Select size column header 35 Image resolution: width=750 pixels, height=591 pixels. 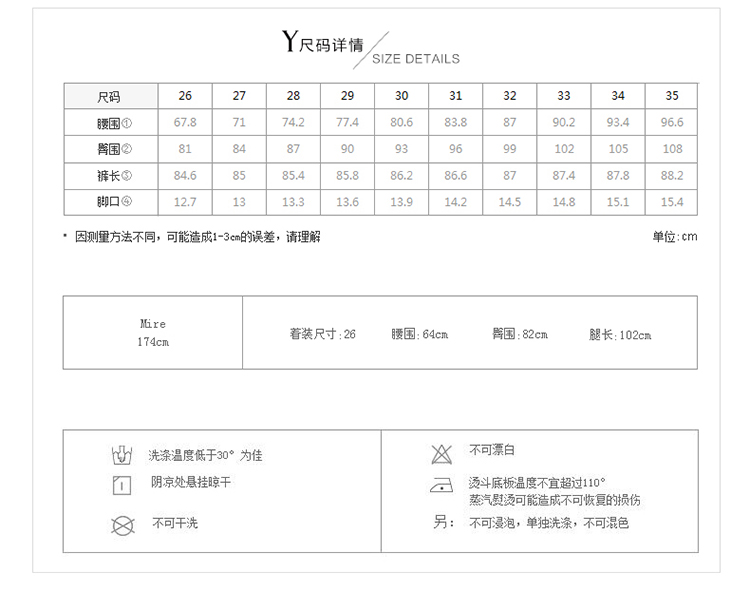coord(672,96)
